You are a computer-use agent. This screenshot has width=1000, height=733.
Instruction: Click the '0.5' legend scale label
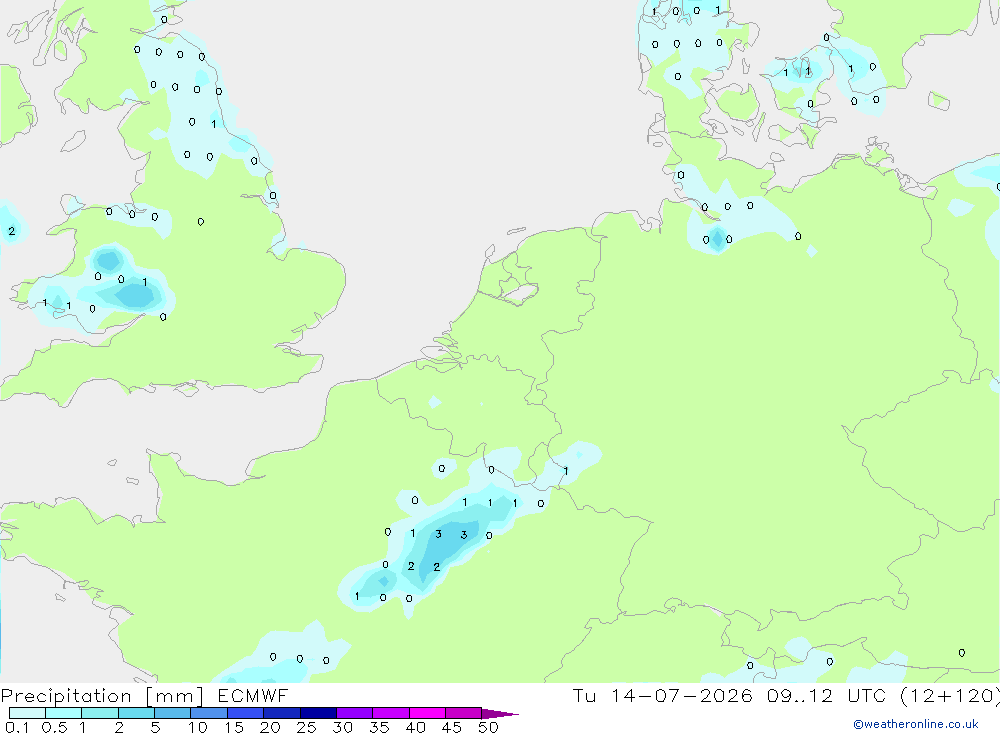click(x=54, y=727)
